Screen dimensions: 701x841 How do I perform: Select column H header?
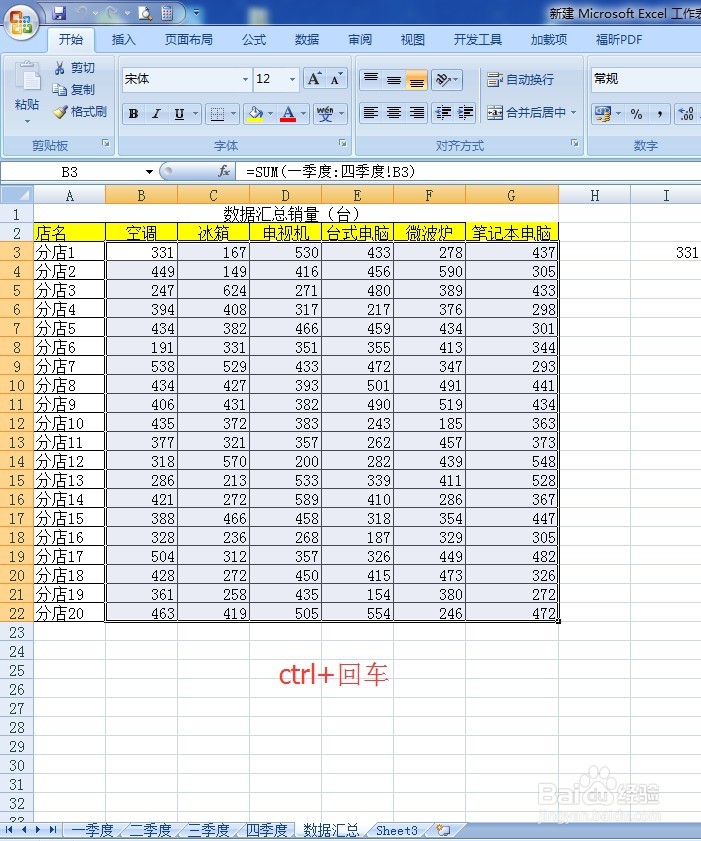point(594,195)
